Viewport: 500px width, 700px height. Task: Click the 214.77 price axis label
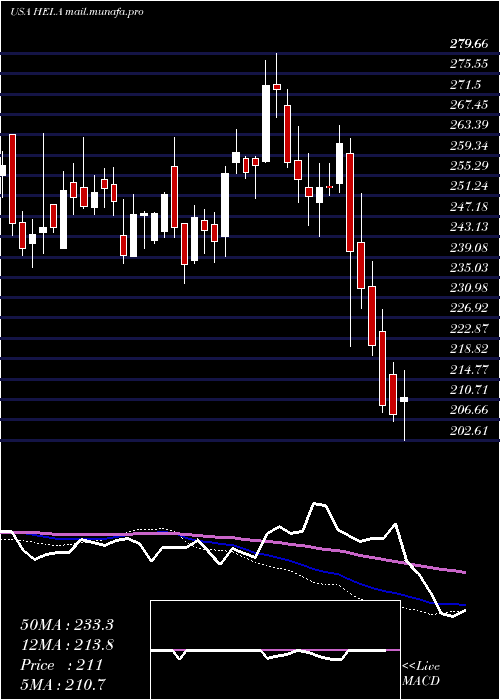pyautogui.click(x=469, y=369)
